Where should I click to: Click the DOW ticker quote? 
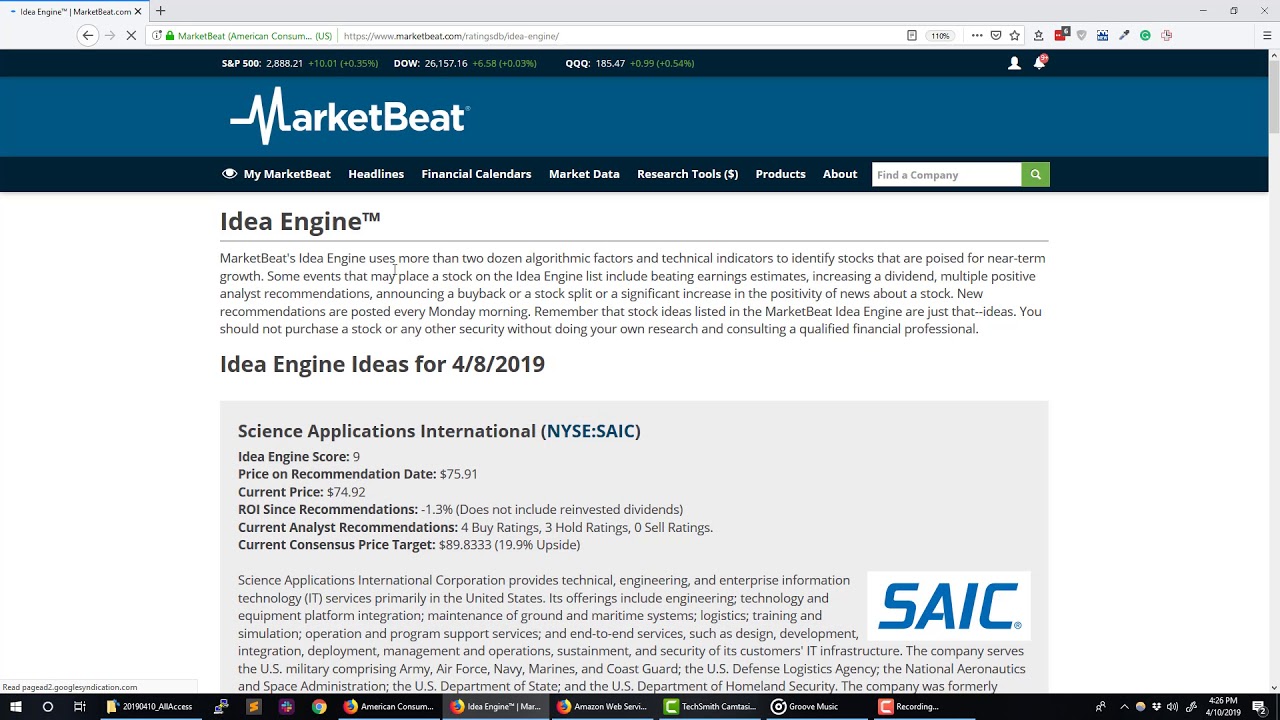pos(465,63)
